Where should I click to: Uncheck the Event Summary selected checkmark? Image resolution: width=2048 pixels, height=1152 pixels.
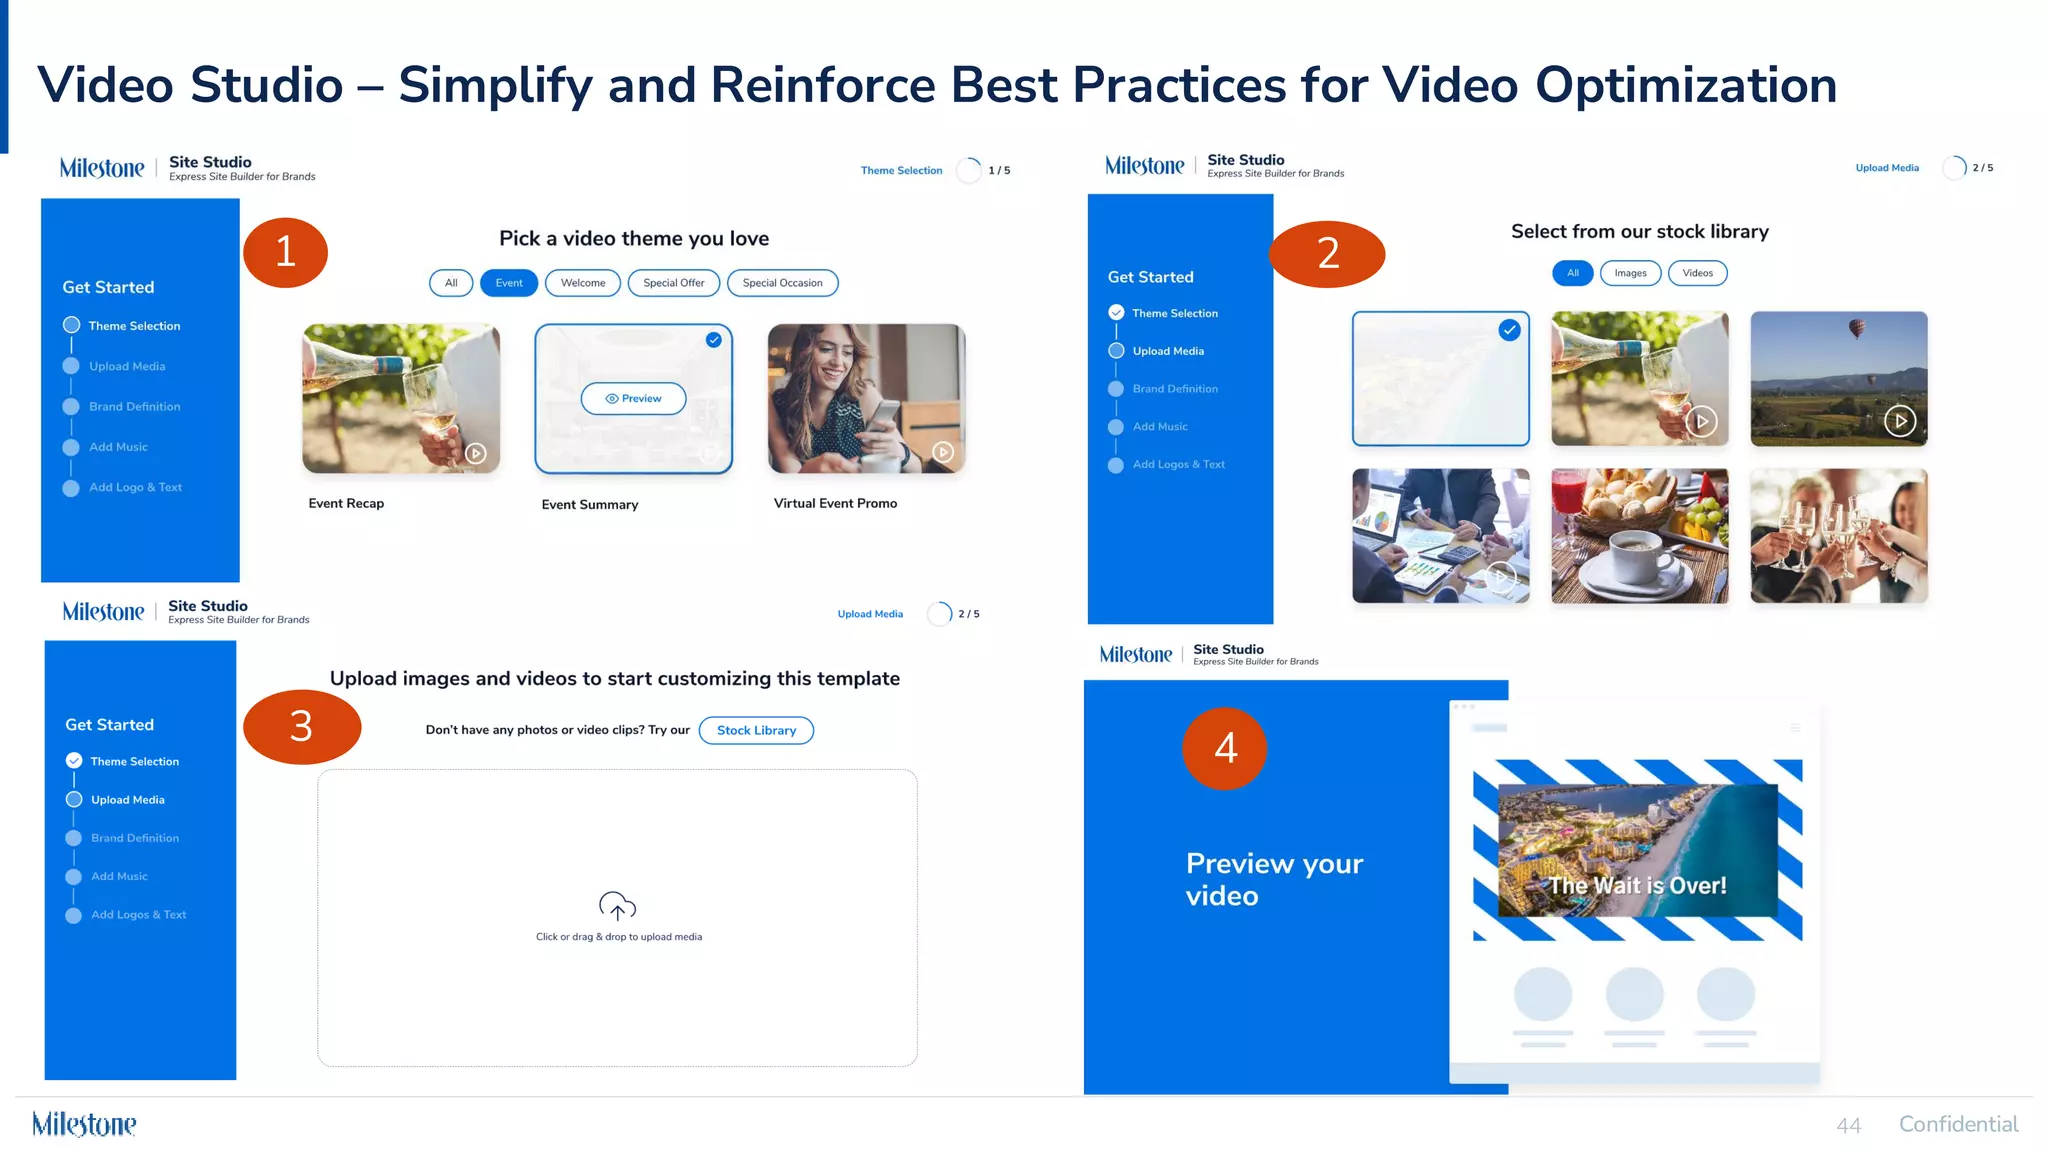(x=714, y=340)
